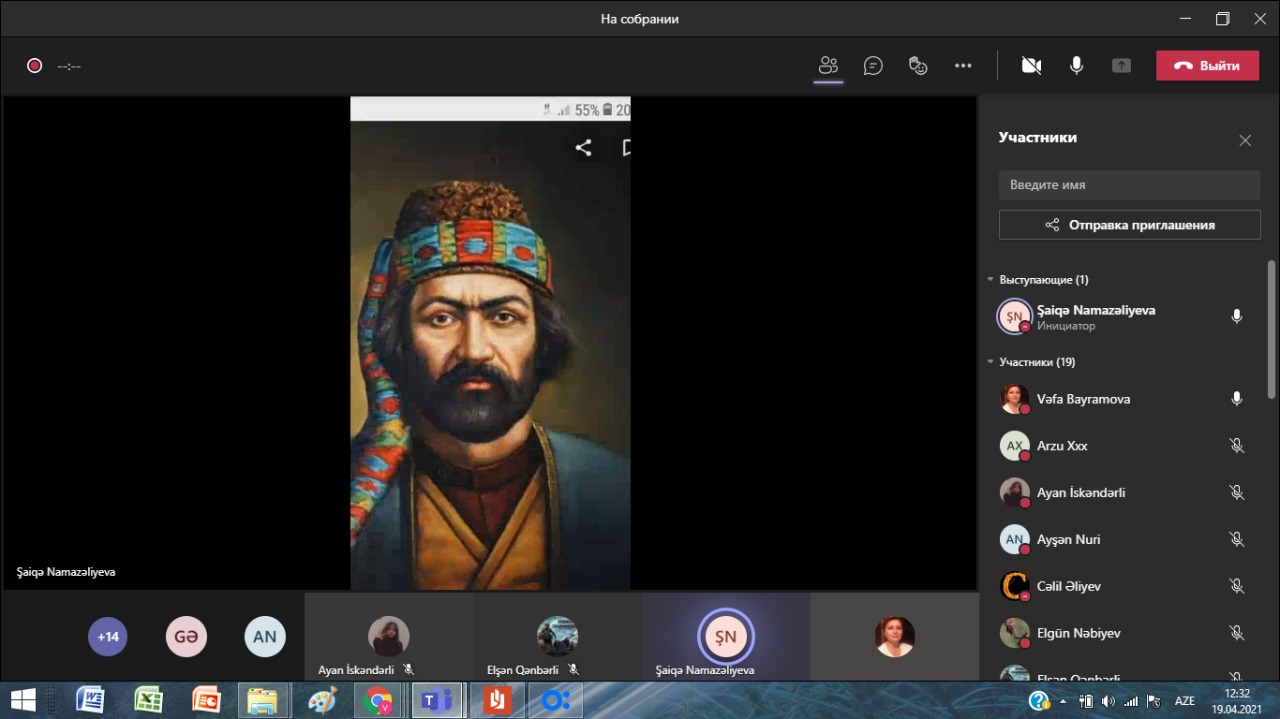Select participant Ayşən Nuri
The width and height of the screenshot is (1280, 719).
[x=1122, y=539]
